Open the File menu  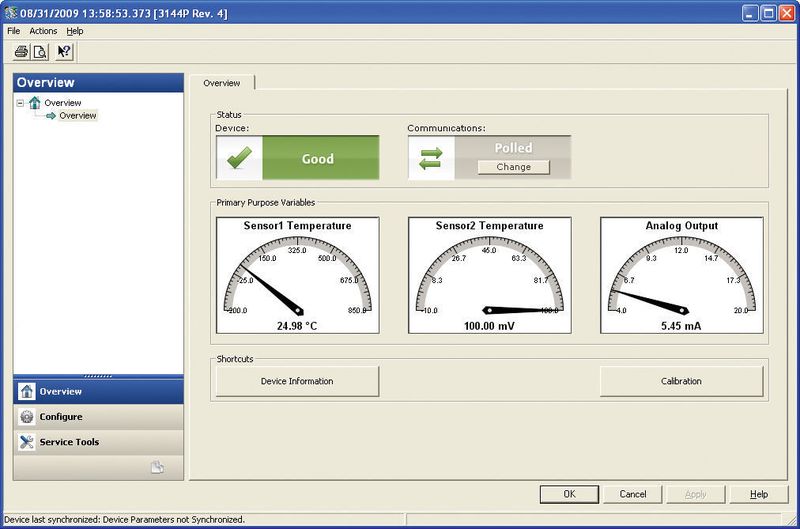[14, 31]
